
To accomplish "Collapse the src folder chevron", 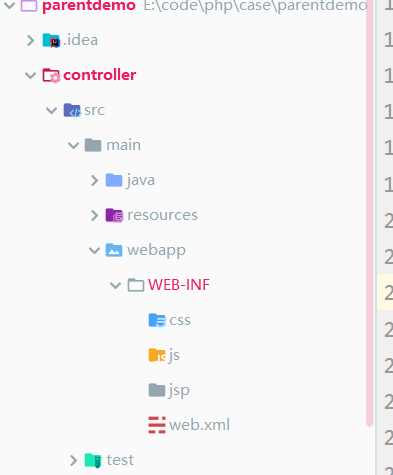I will point(51,110).
